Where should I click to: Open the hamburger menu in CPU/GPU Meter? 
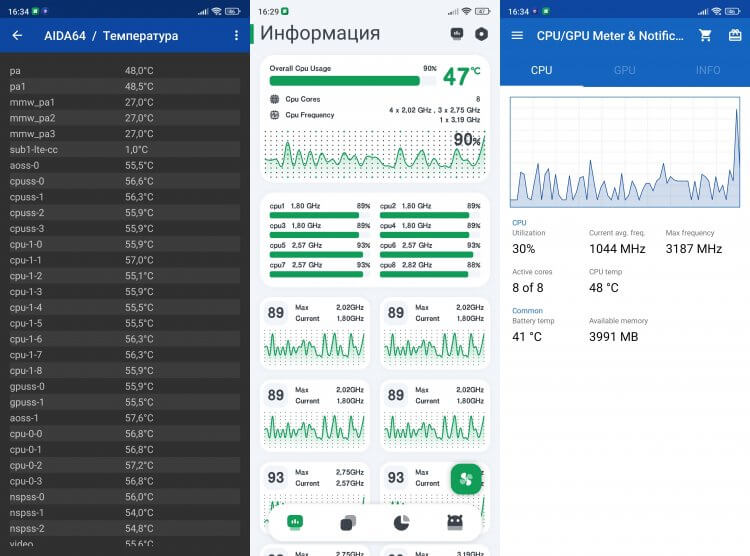[517, 35]
